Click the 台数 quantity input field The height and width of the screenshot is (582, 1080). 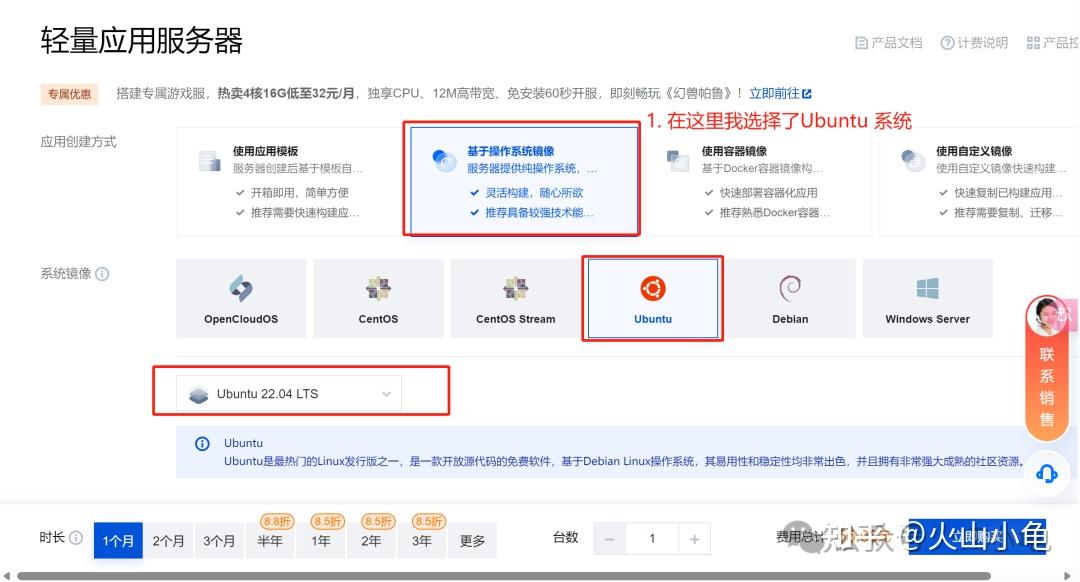[652, 539]
